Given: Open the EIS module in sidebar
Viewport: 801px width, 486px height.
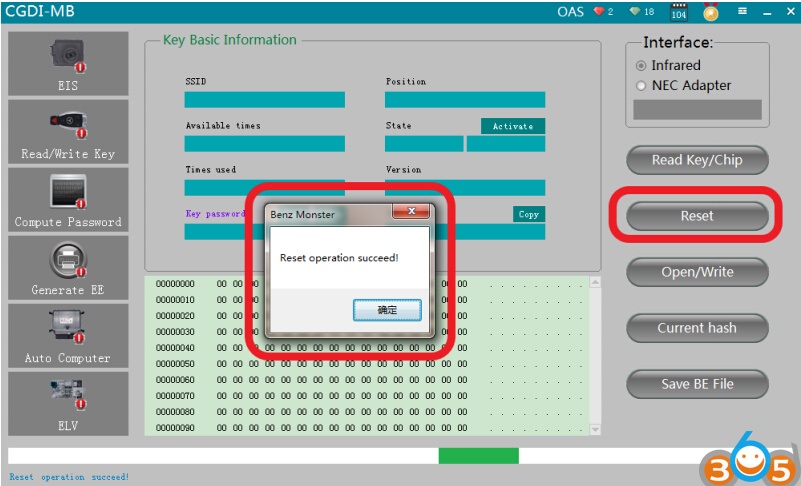Looking at the screenshot, I should [68, 64].
